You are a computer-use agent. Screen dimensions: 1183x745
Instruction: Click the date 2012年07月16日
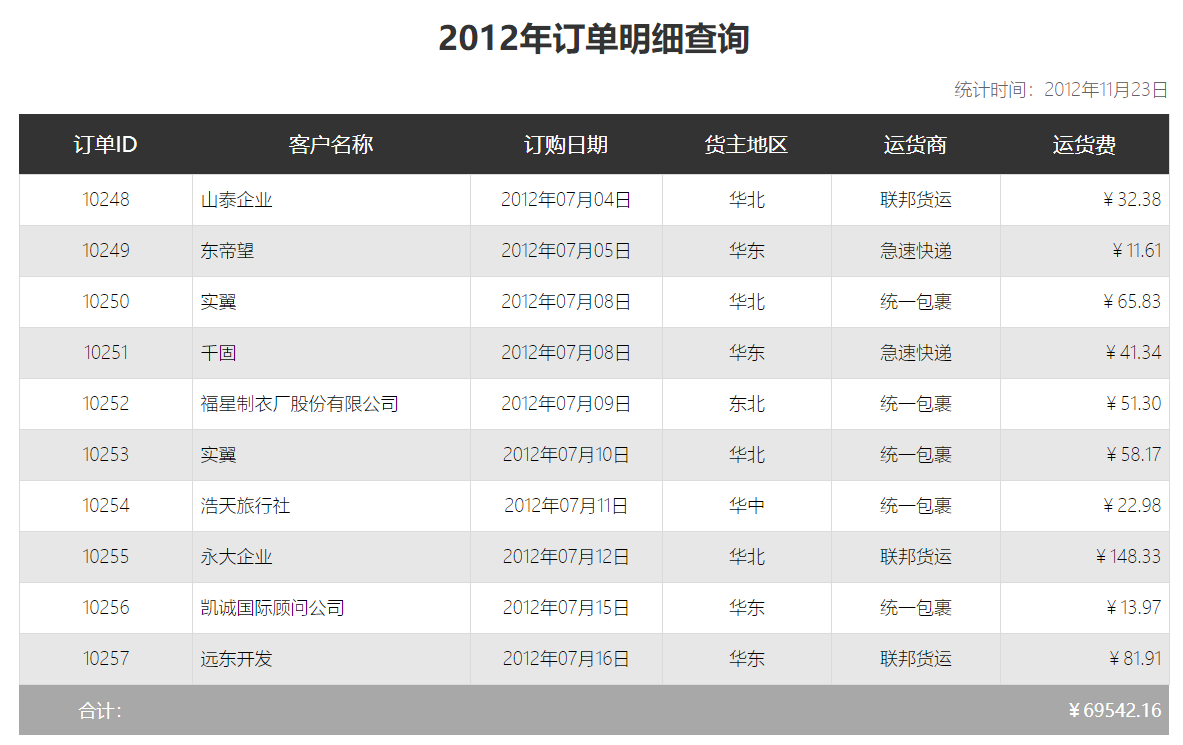coord(566,658)
